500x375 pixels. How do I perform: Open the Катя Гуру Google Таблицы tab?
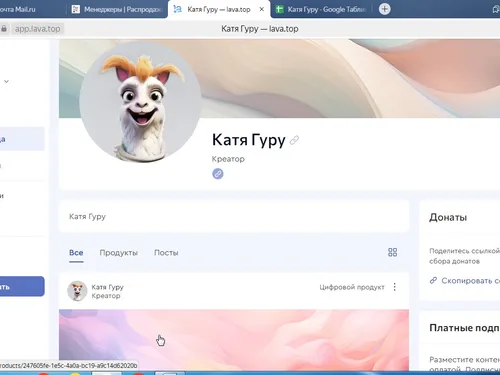coord(322,9)
